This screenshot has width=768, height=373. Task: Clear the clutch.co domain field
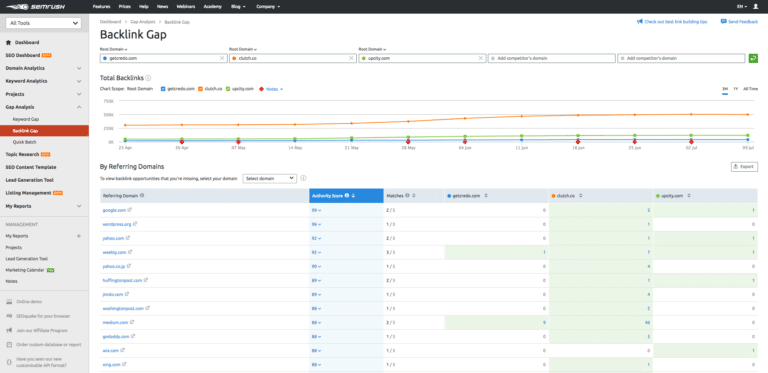(x=351, y=58)
